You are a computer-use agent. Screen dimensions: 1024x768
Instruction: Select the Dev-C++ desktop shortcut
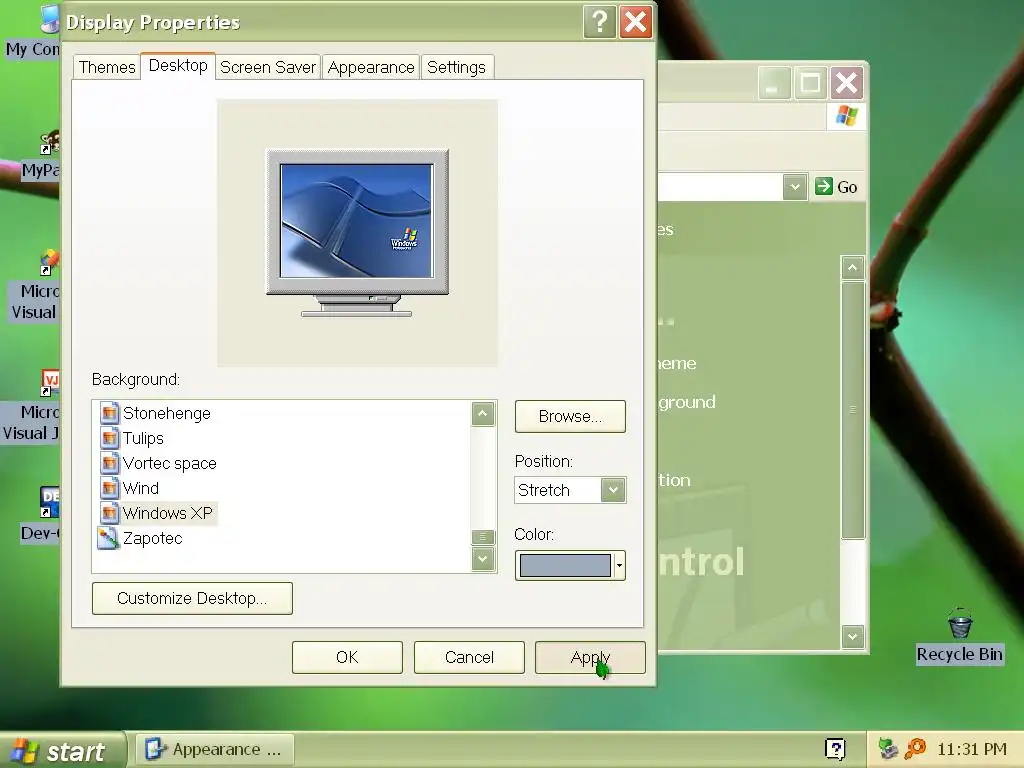[40, 515]
